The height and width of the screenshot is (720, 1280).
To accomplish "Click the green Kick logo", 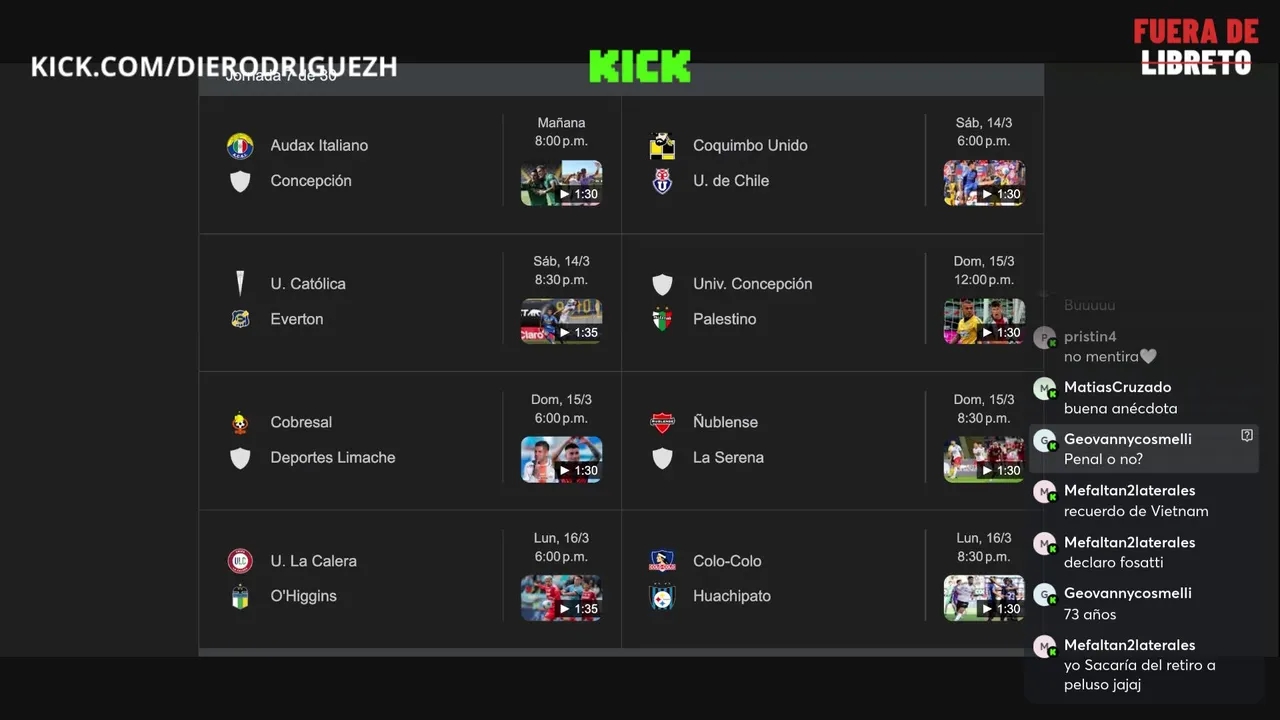I will click(640, 66).
